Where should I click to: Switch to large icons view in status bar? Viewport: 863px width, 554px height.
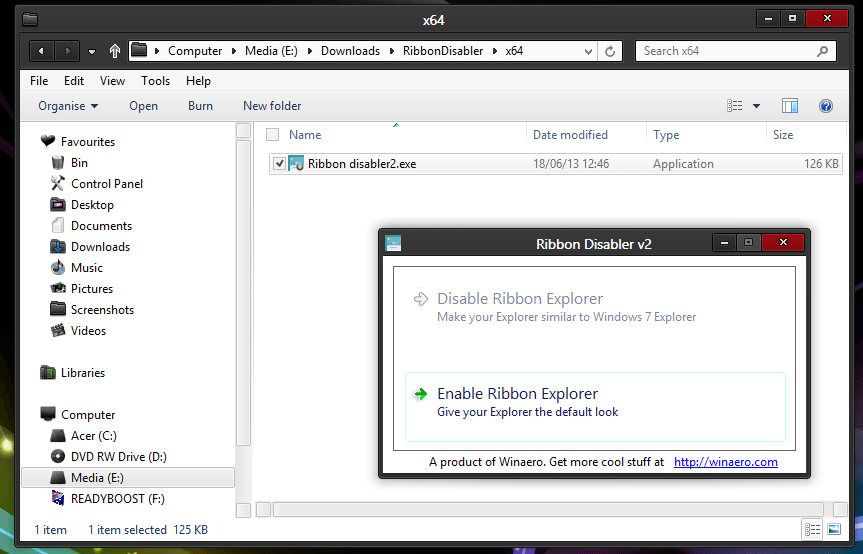(x=834, y=529)
